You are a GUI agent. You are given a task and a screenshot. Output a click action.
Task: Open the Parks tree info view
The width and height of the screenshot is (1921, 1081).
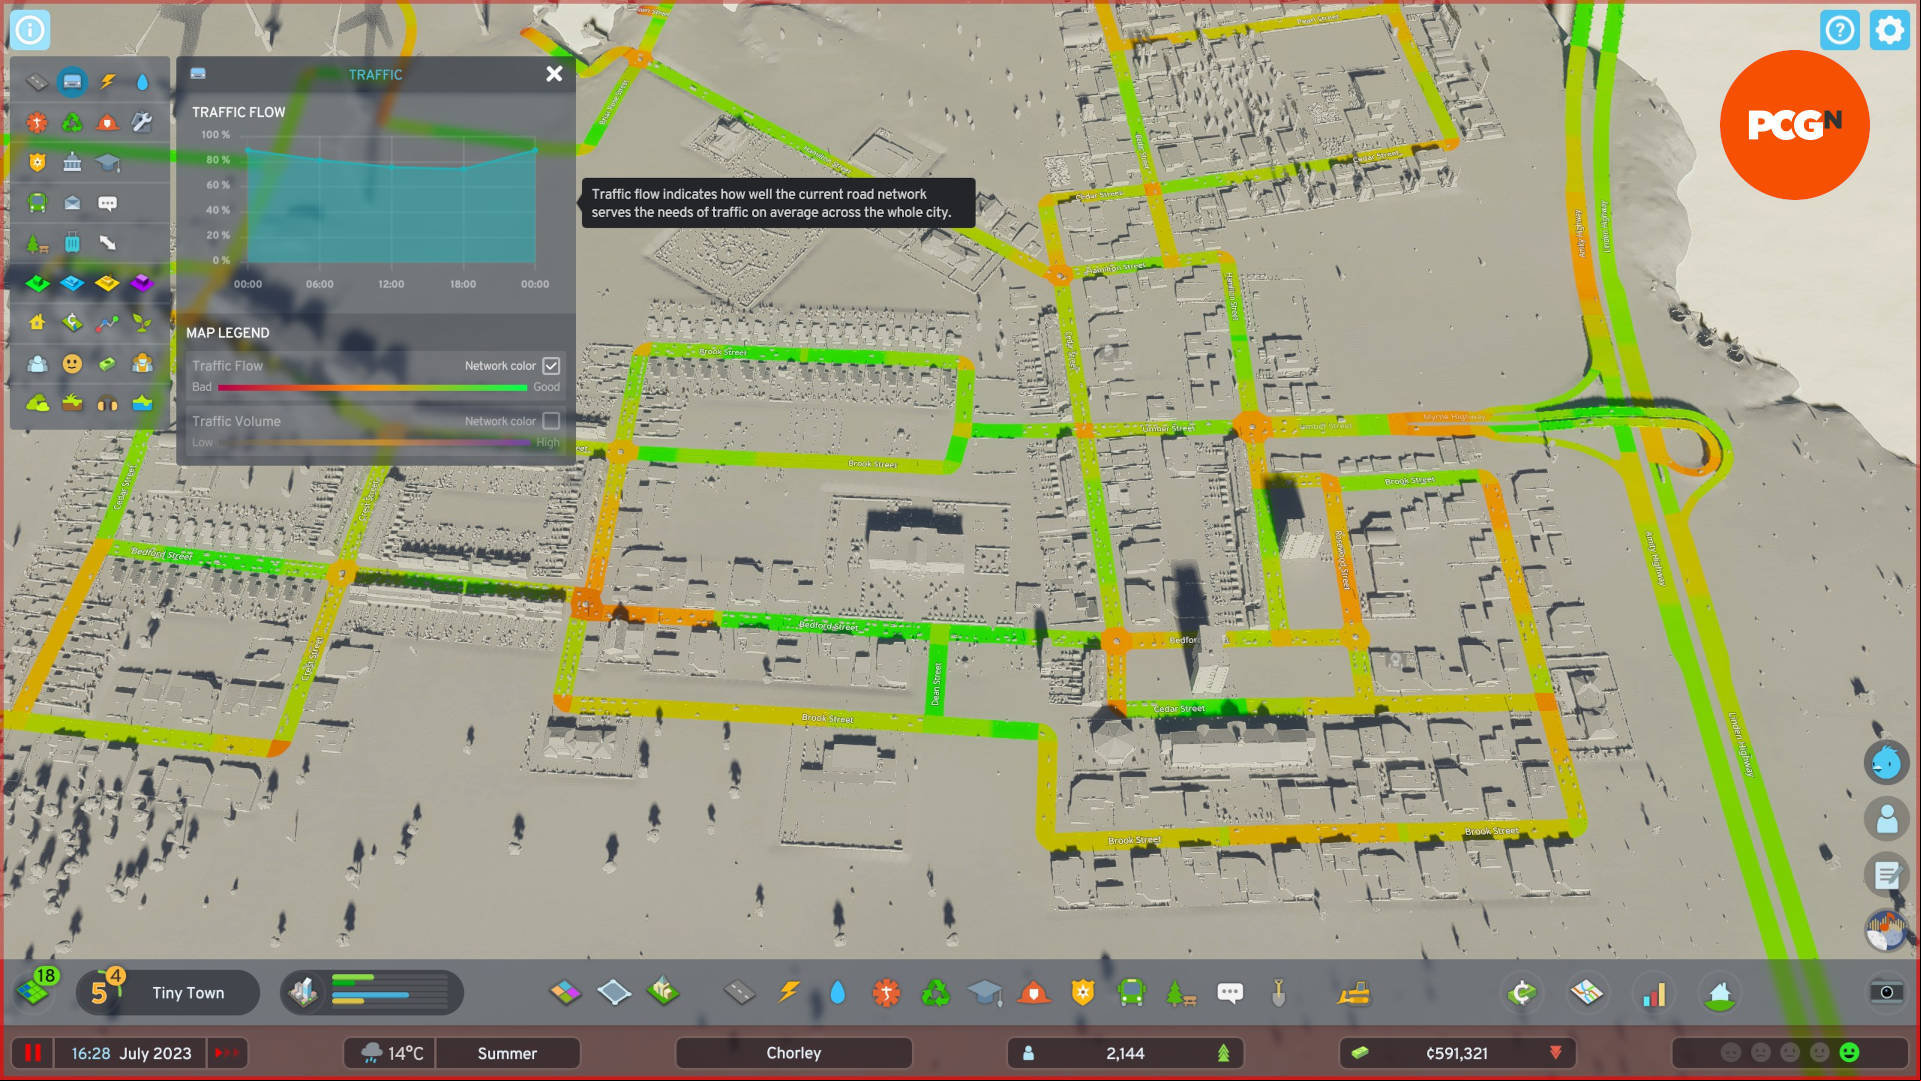(37, 243)
